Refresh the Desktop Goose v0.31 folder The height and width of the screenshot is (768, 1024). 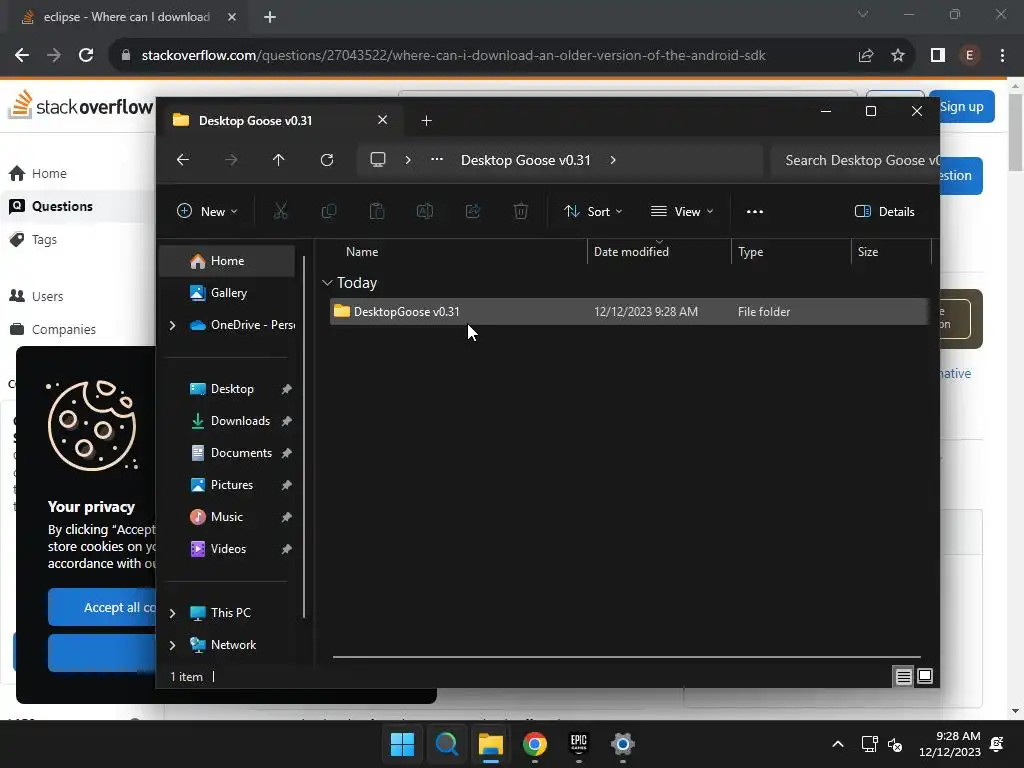click(327, 160)
